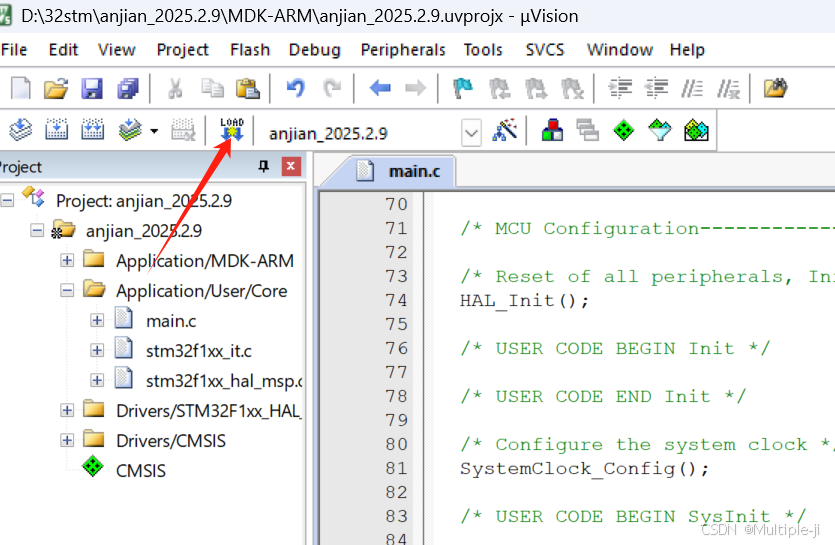Insert a bookmark with the flag icon

pos(463,88)
